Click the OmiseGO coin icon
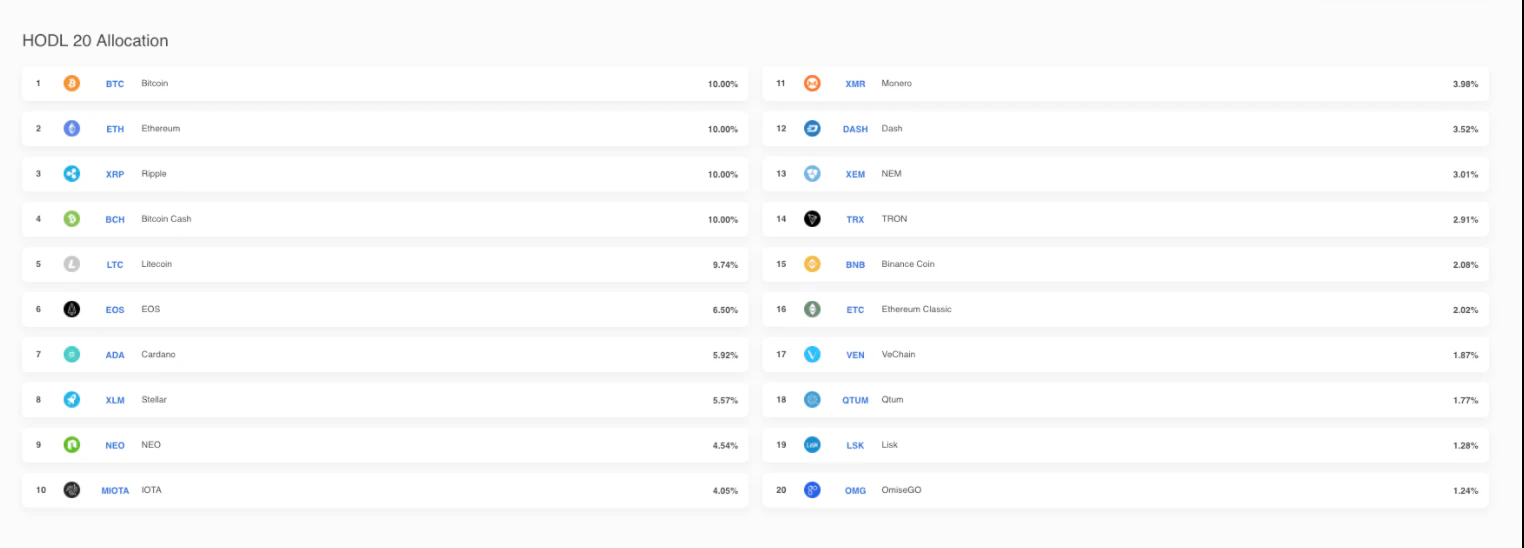1524x548 pixels. [812, 490]
